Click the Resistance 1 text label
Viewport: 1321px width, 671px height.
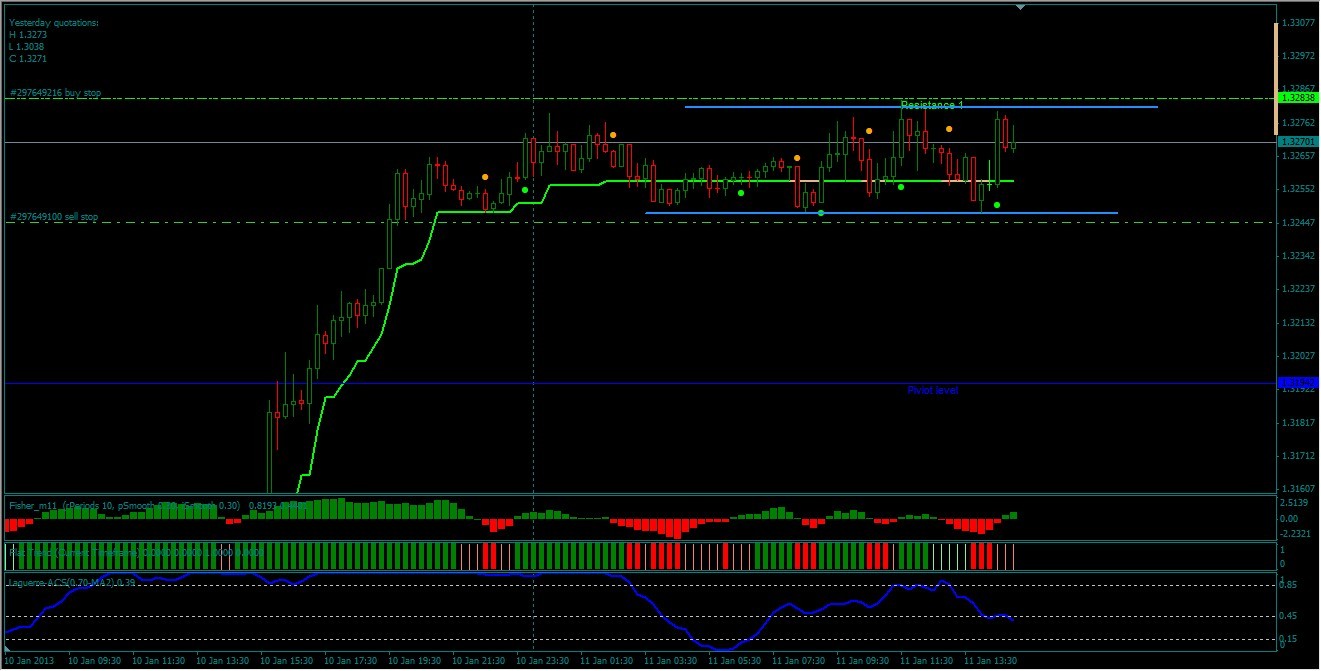[932, 105]
